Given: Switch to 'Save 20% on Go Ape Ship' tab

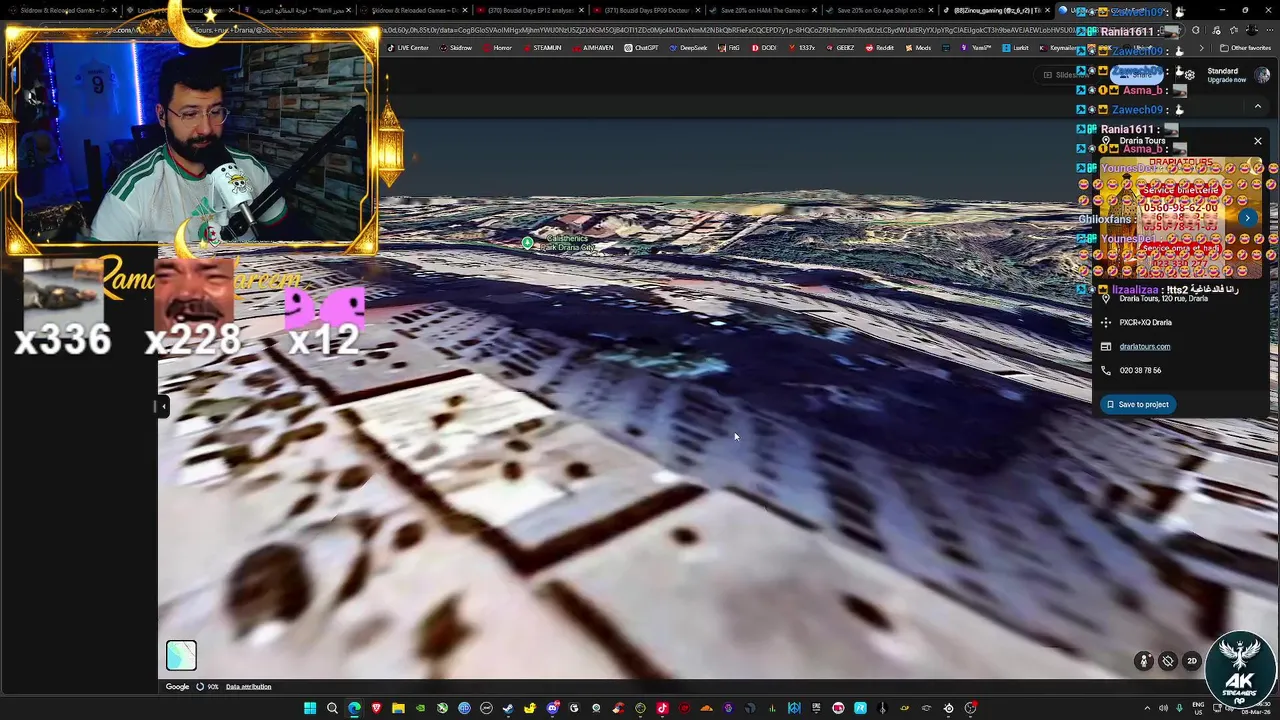Looking at the screenshot, I should [878, 10].
